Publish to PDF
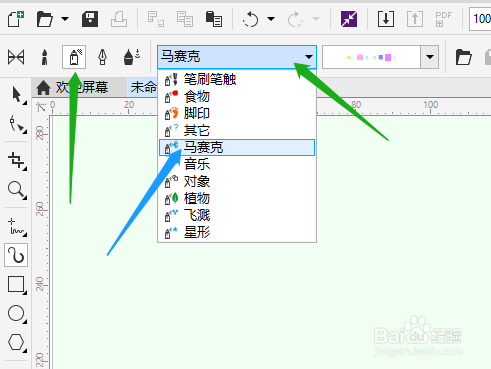 [x=444, y=19]
